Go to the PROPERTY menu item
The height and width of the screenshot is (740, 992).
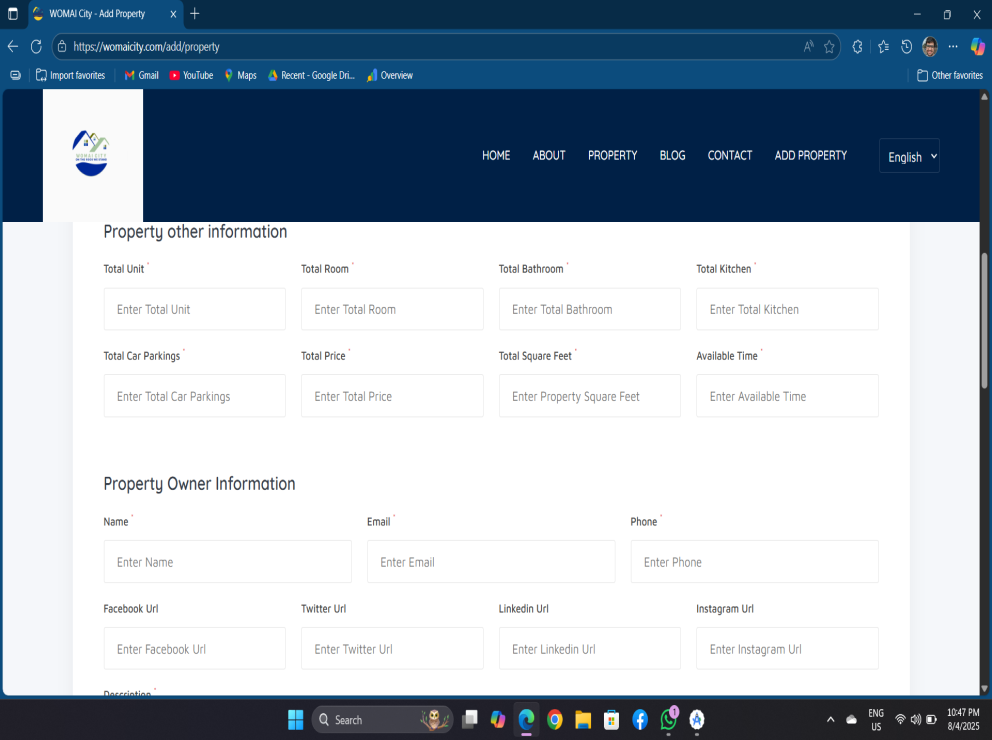(x=612, y=155)
